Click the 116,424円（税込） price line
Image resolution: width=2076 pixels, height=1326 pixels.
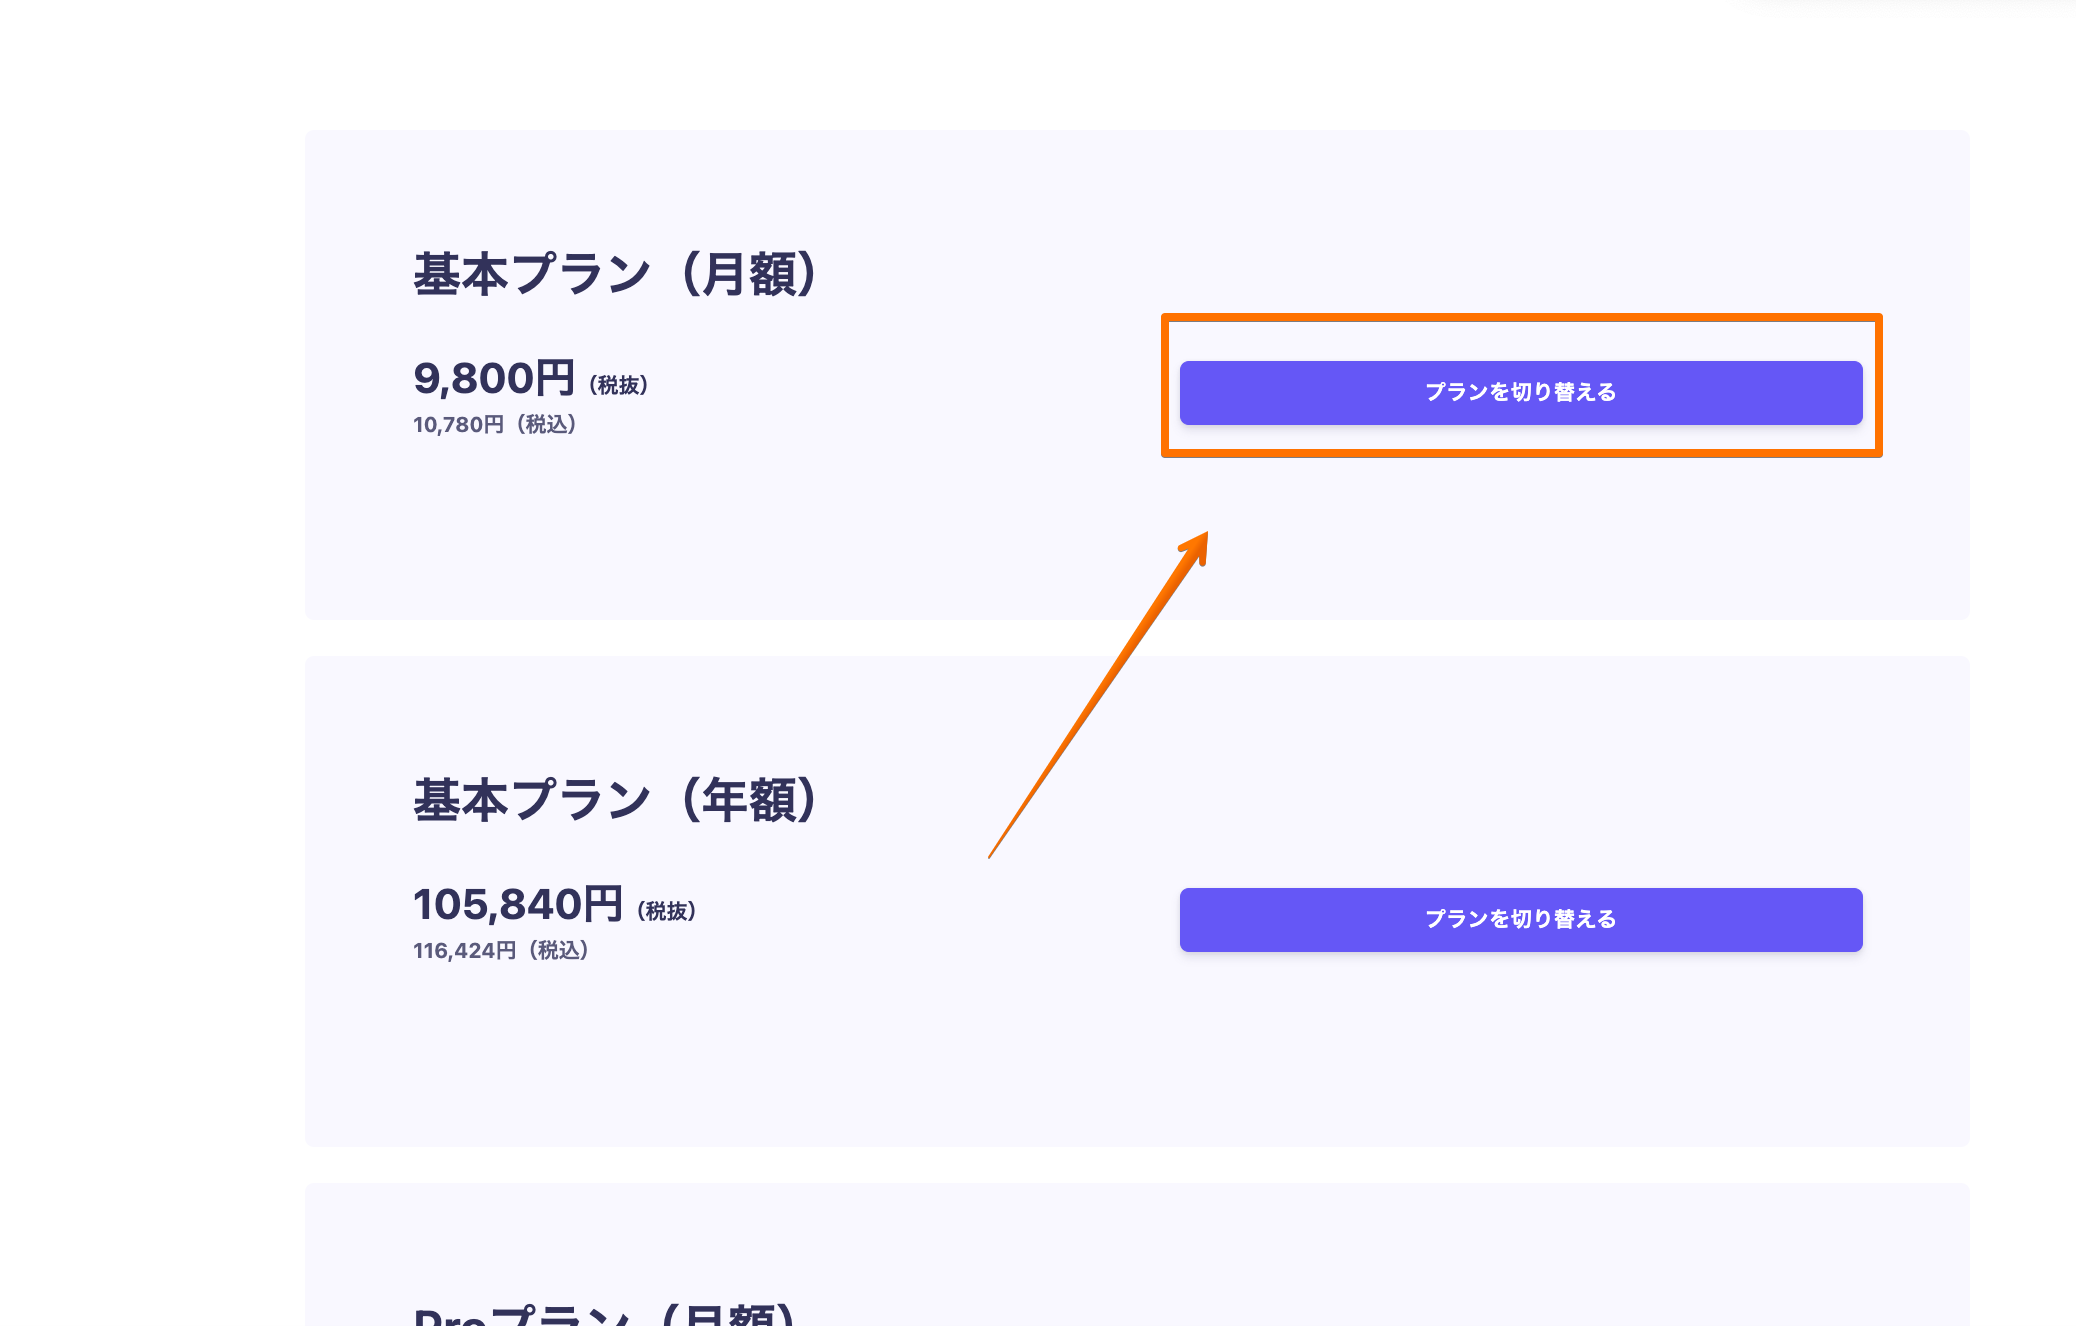click(501, 951)
